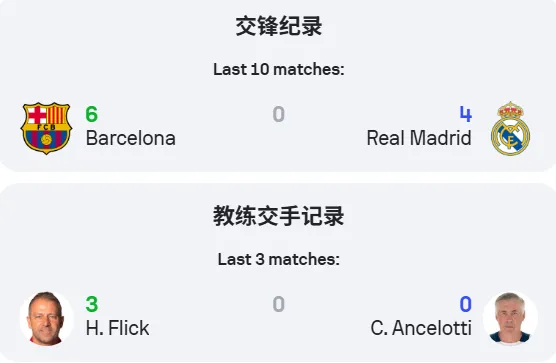Click Barcelona's green win count 6
556x363 pixels.
[x=91, y=114]
